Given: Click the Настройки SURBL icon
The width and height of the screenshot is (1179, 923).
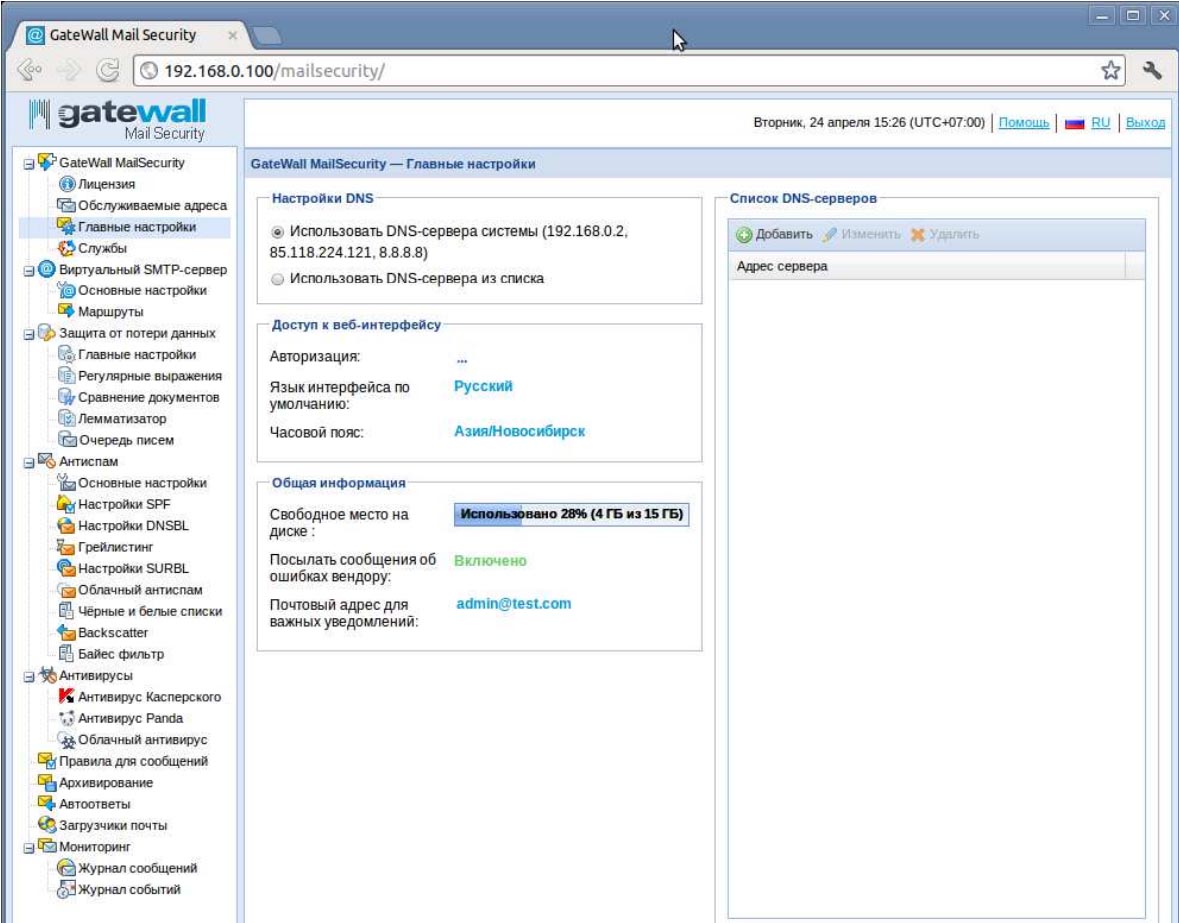Looking at the screenshot, I should [x=66, y=568].
